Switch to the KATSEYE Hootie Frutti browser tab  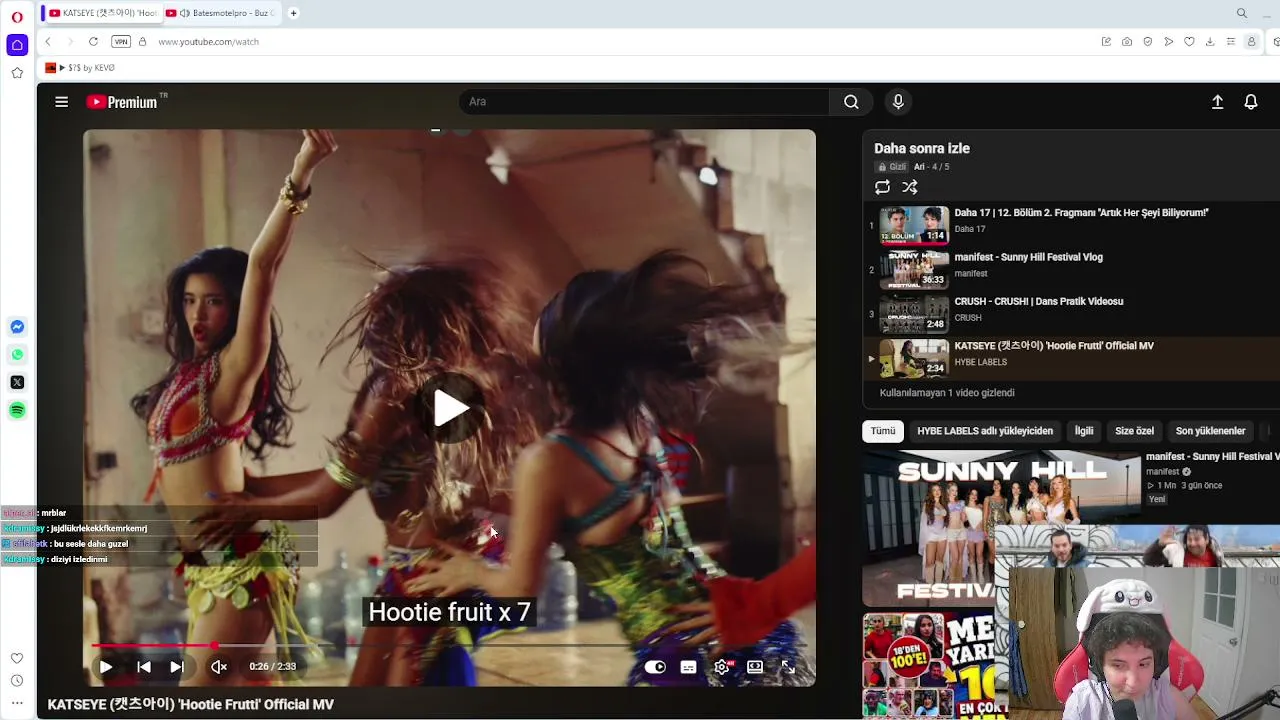[x=103, y=13]
